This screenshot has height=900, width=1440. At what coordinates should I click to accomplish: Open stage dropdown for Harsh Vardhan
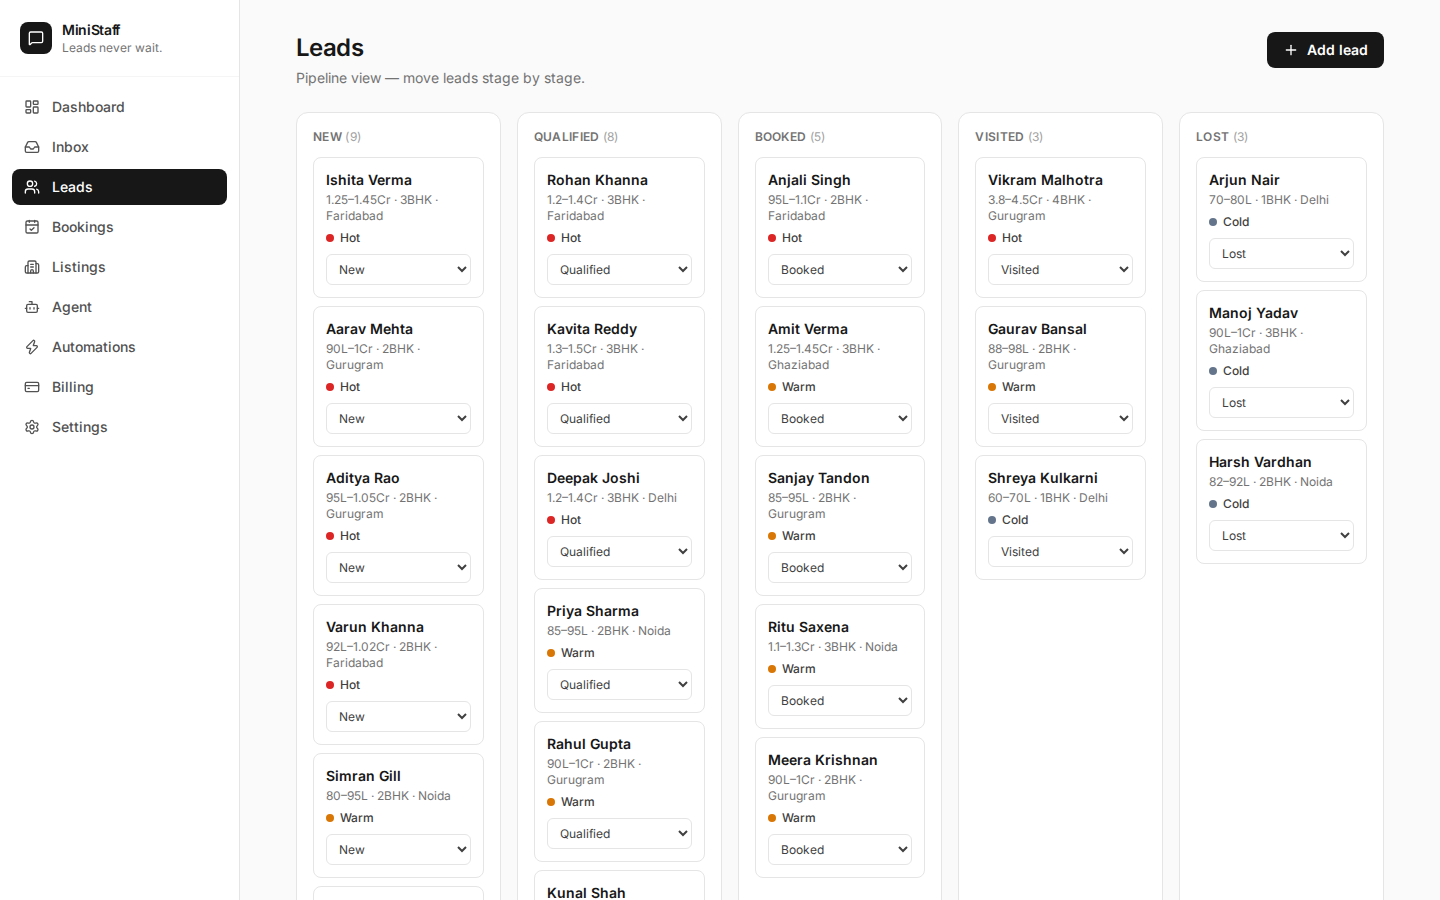1281,536
